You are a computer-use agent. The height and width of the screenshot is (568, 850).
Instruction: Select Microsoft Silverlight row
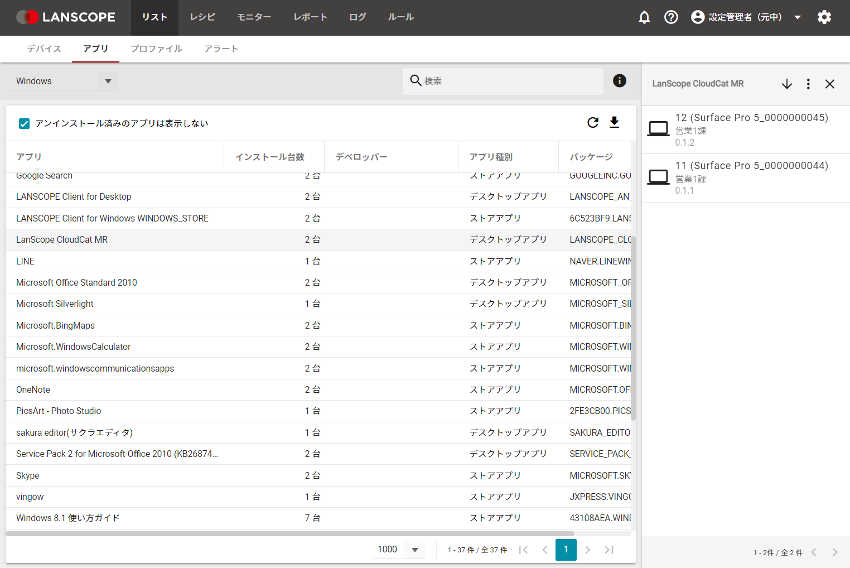318,304
